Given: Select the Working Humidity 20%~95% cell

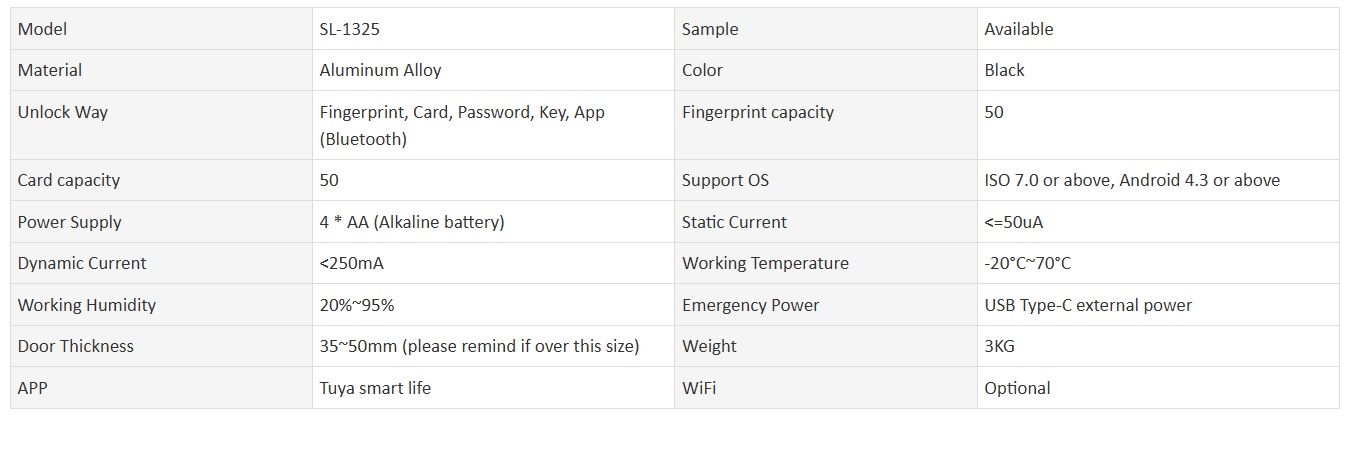Looking at the screenshot, I should click(x=493, y=305).
